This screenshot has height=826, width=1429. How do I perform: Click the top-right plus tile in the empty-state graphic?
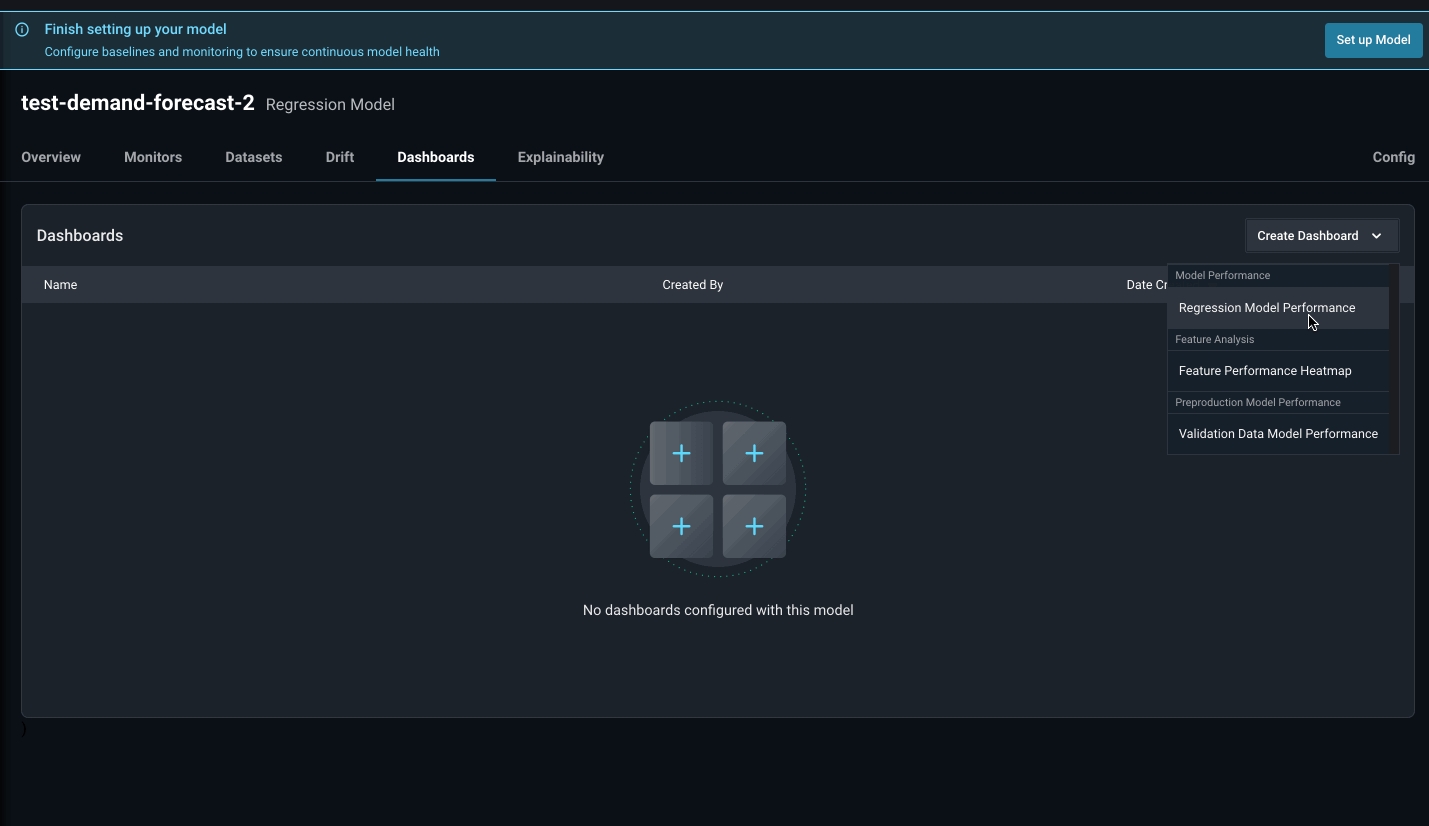click(754, 453)
